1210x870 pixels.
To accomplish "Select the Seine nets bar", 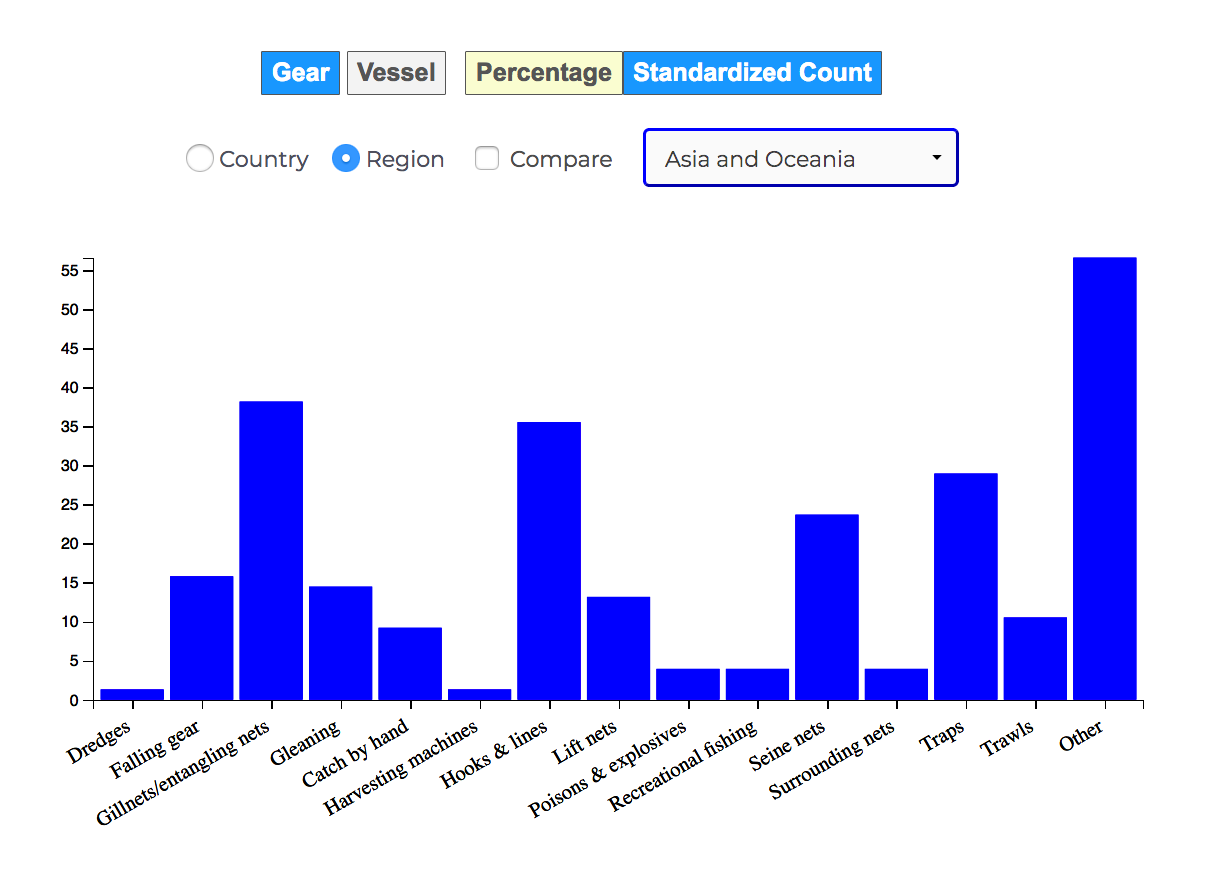I will (826, 607).
